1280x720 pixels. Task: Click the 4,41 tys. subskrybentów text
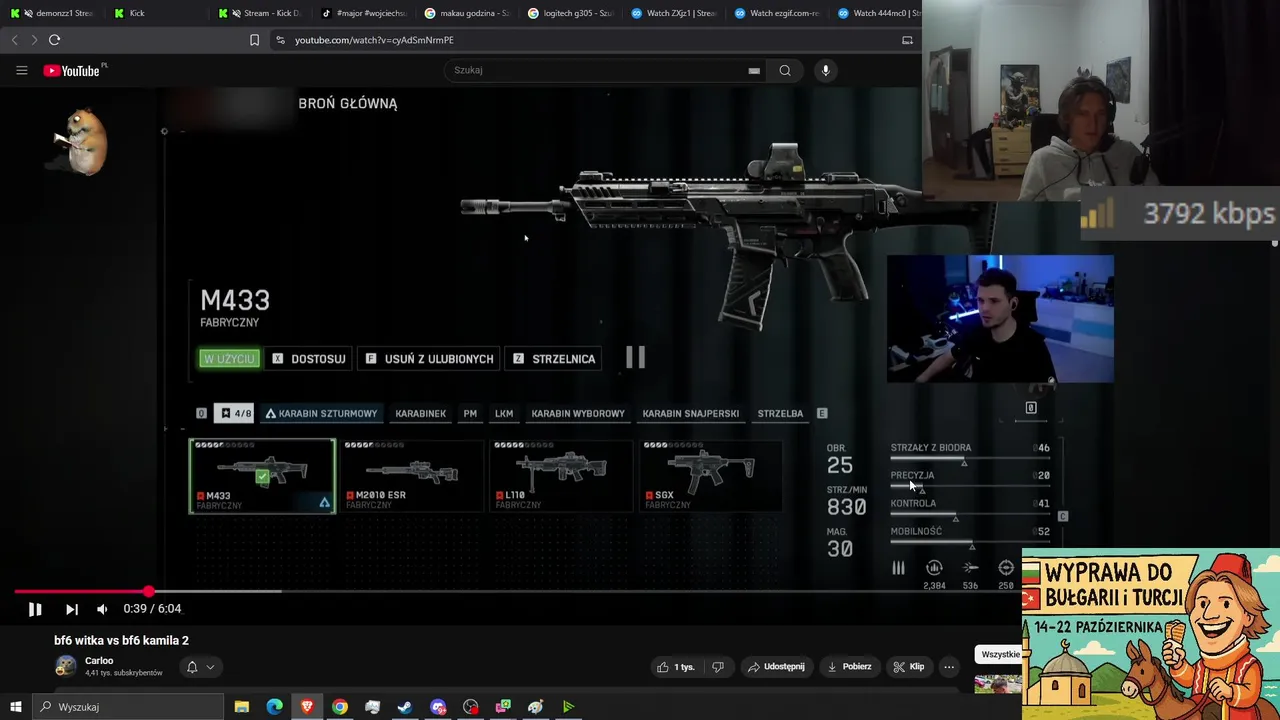pos(124,673)
